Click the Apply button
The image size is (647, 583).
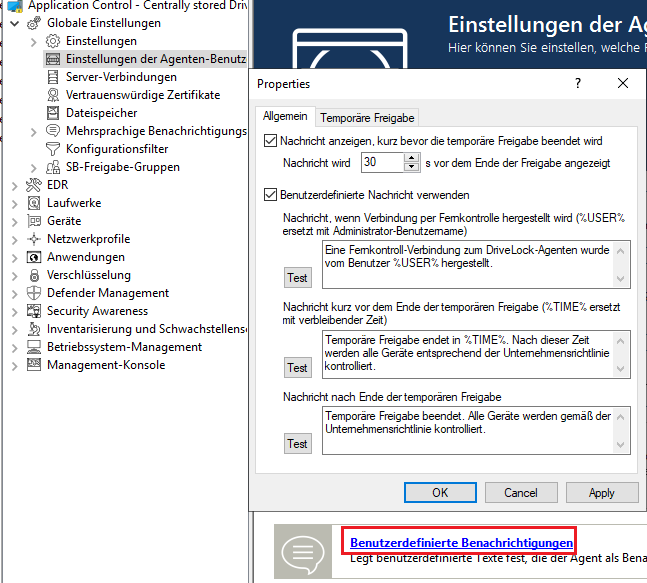(x=602, y=493)
